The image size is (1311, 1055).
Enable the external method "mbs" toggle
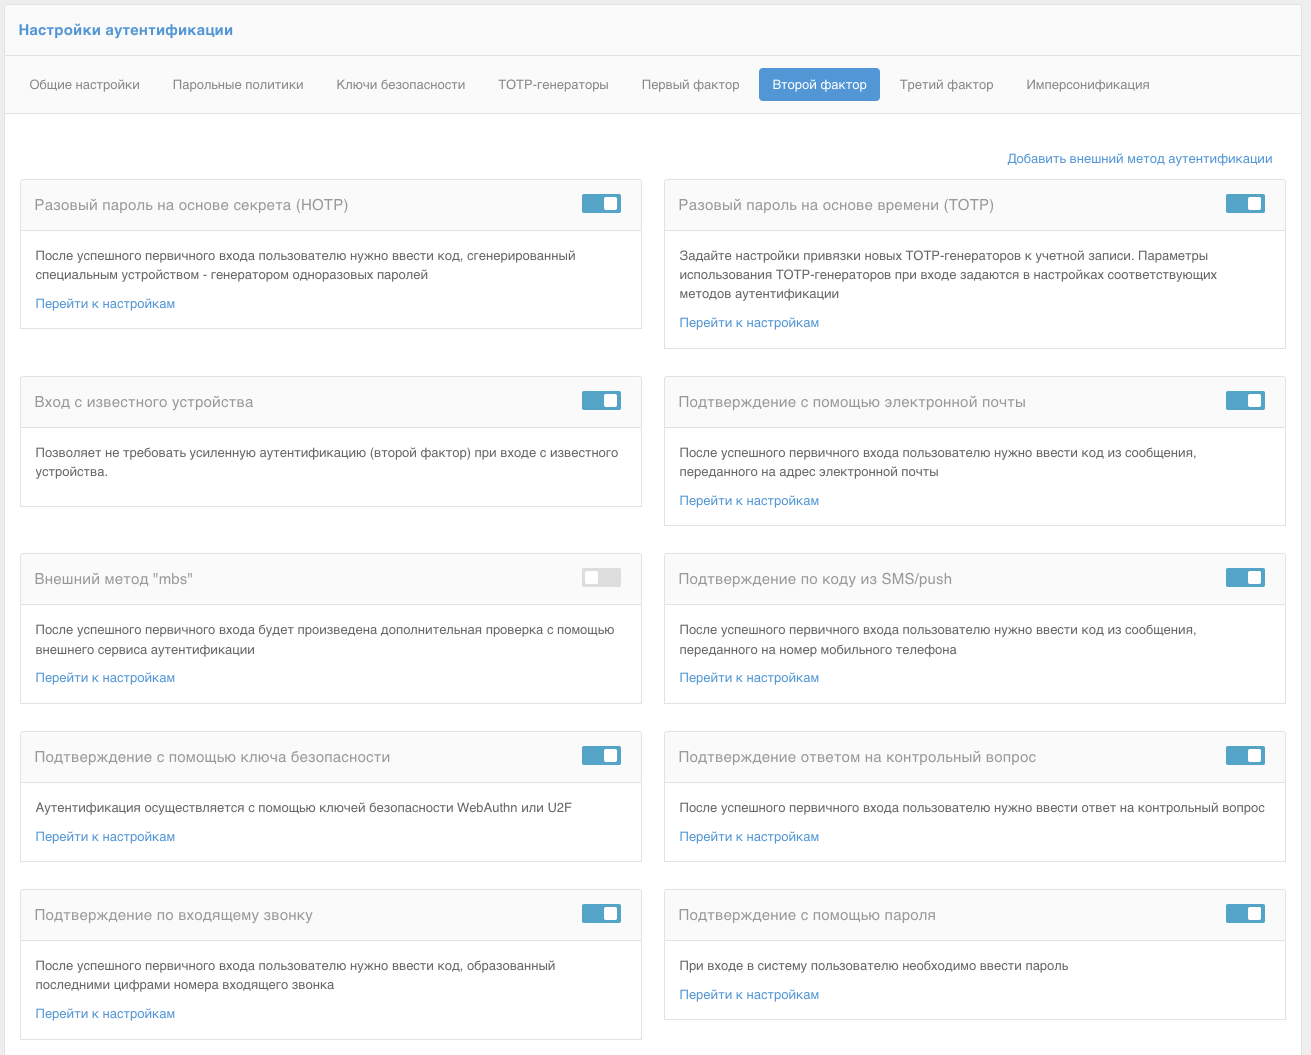point(601,578)
